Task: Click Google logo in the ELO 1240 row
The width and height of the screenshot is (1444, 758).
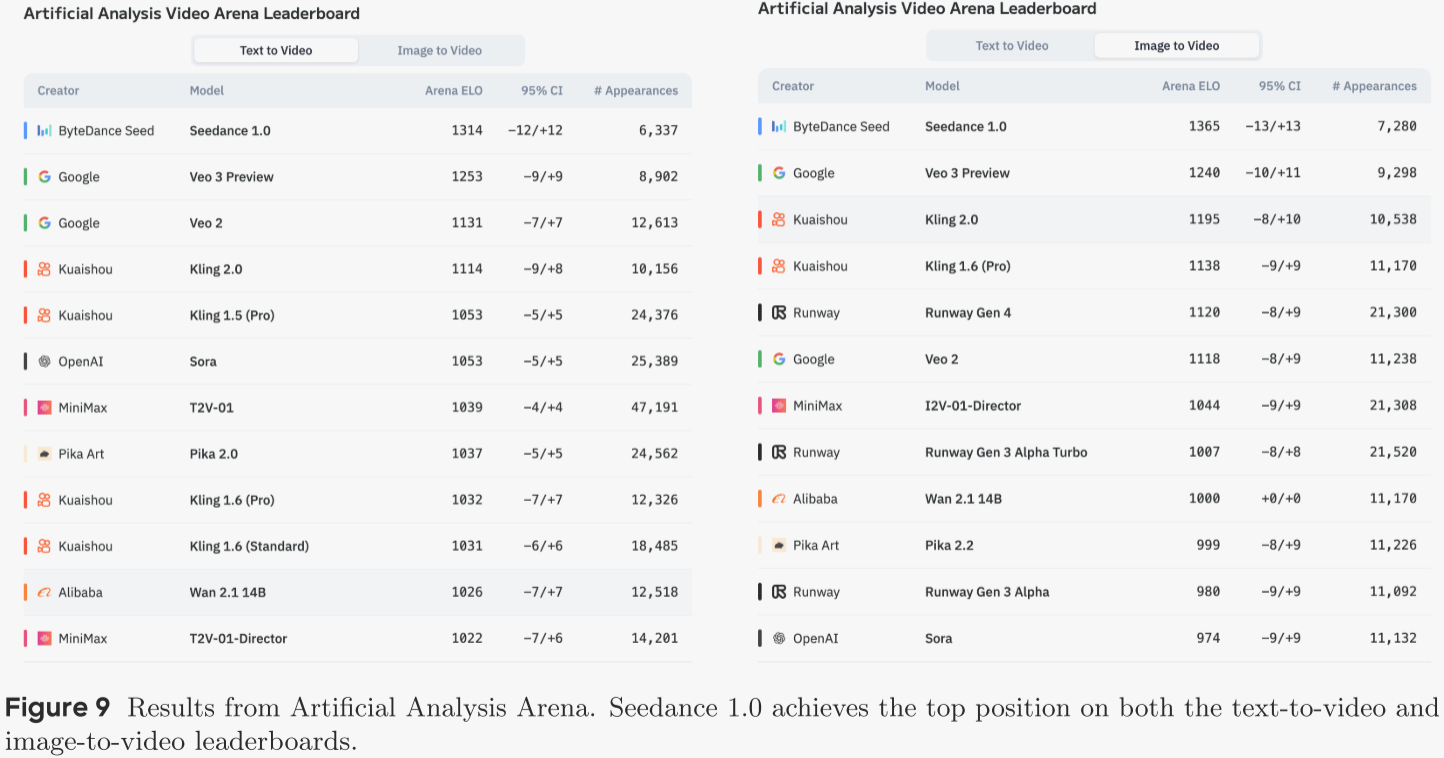Action: (779, 173)
